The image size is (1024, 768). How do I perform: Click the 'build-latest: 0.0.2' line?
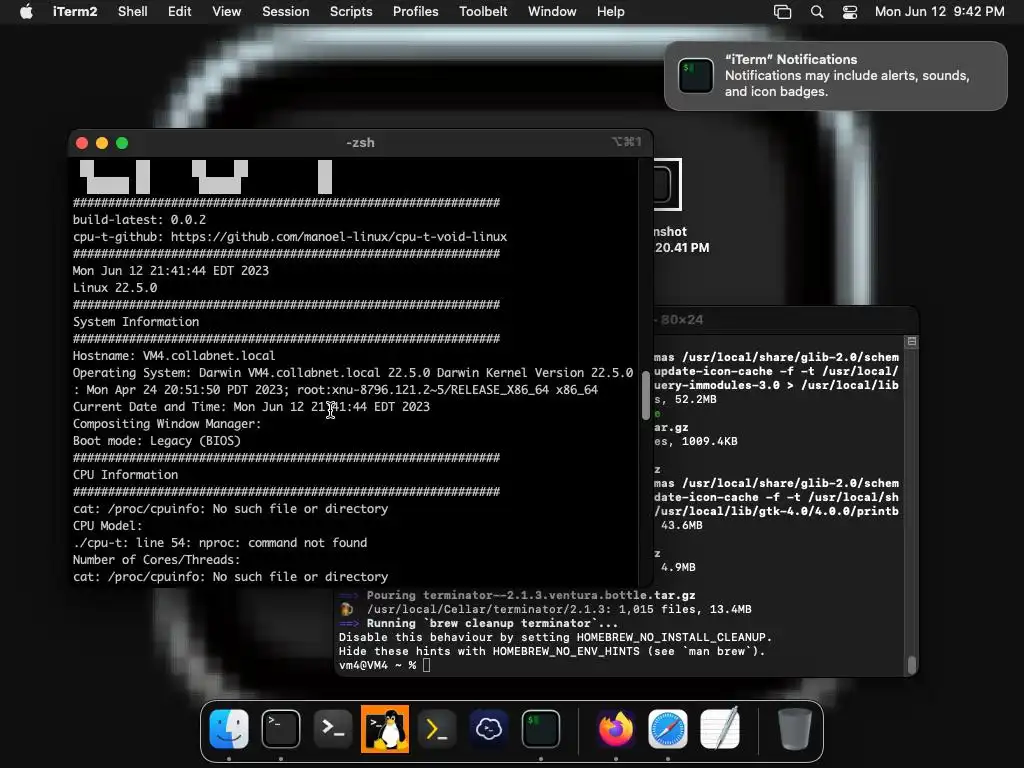139,220
